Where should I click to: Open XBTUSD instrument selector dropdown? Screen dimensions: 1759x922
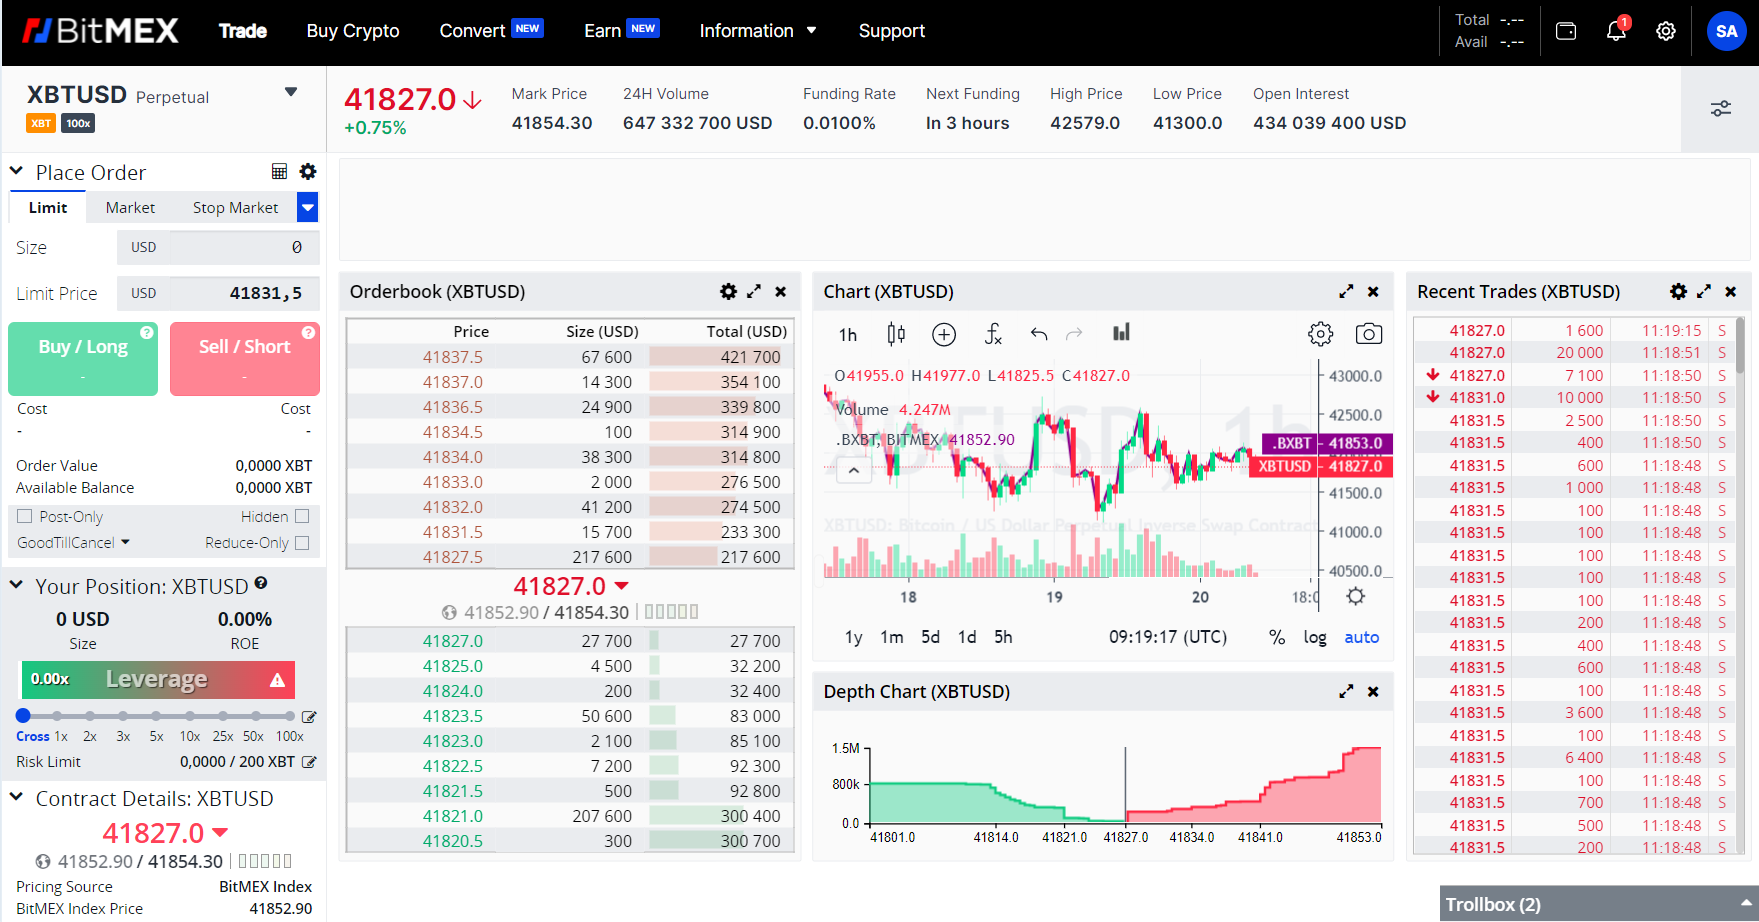[291, 92]
